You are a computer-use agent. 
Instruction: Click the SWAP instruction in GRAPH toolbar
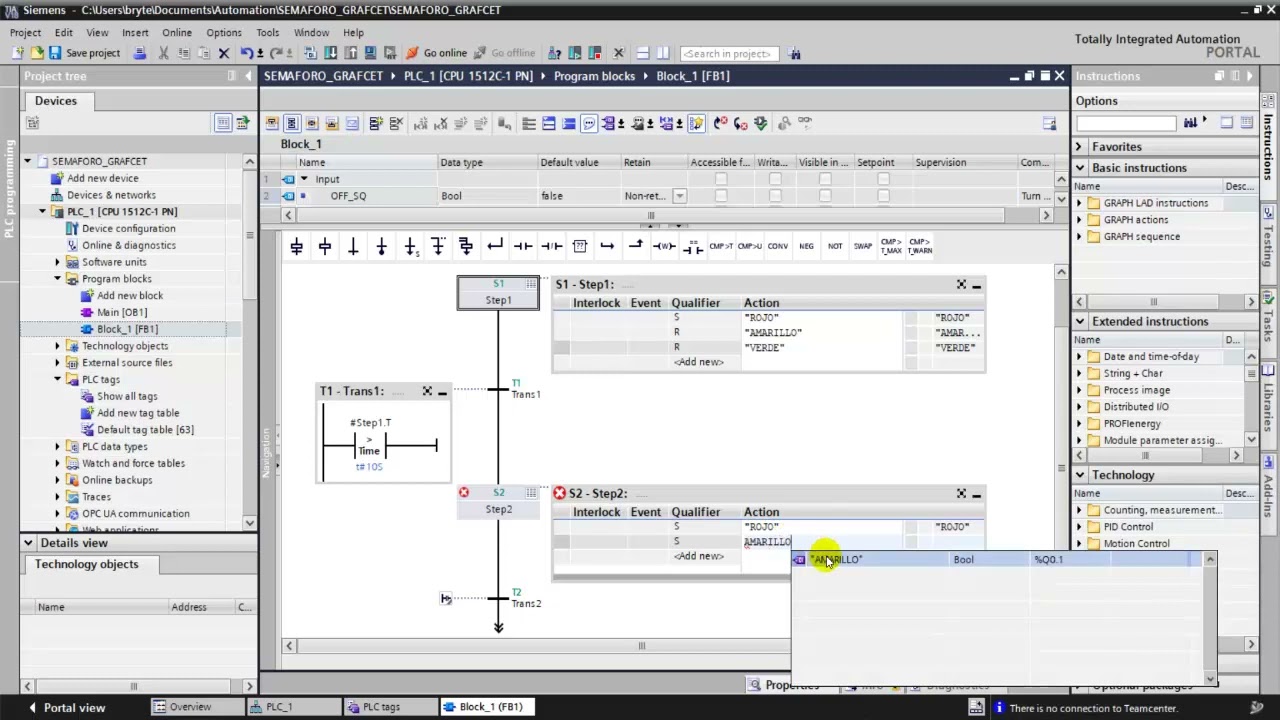(x=863, y=246)
